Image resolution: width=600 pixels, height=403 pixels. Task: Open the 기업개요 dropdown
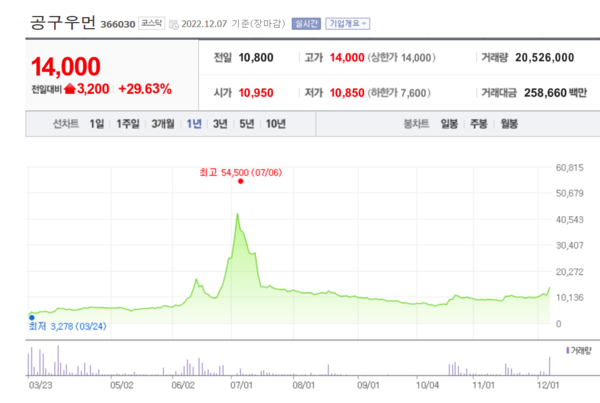click(x=347, y=24)
